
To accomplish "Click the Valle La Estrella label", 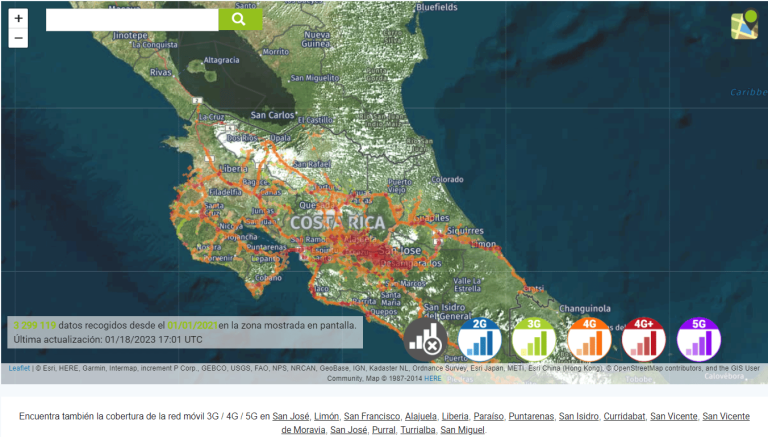I will tap(467, 284).
